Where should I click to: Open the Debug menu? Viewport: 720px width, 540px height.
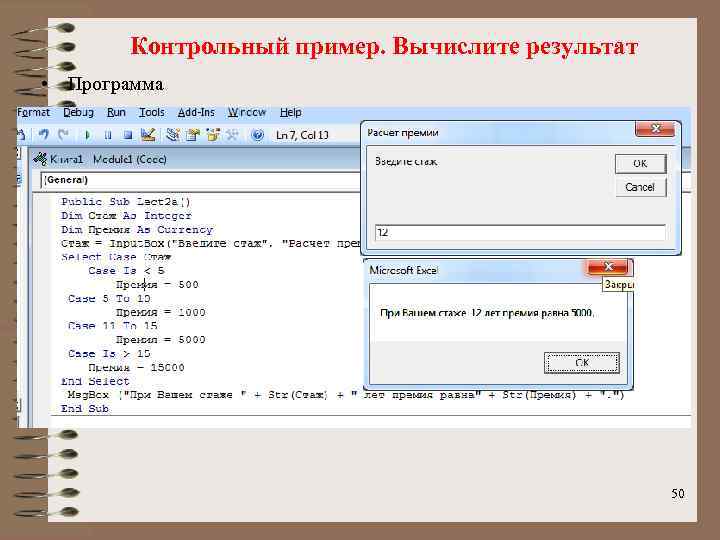pyautogui.click(x=78, y=112)
